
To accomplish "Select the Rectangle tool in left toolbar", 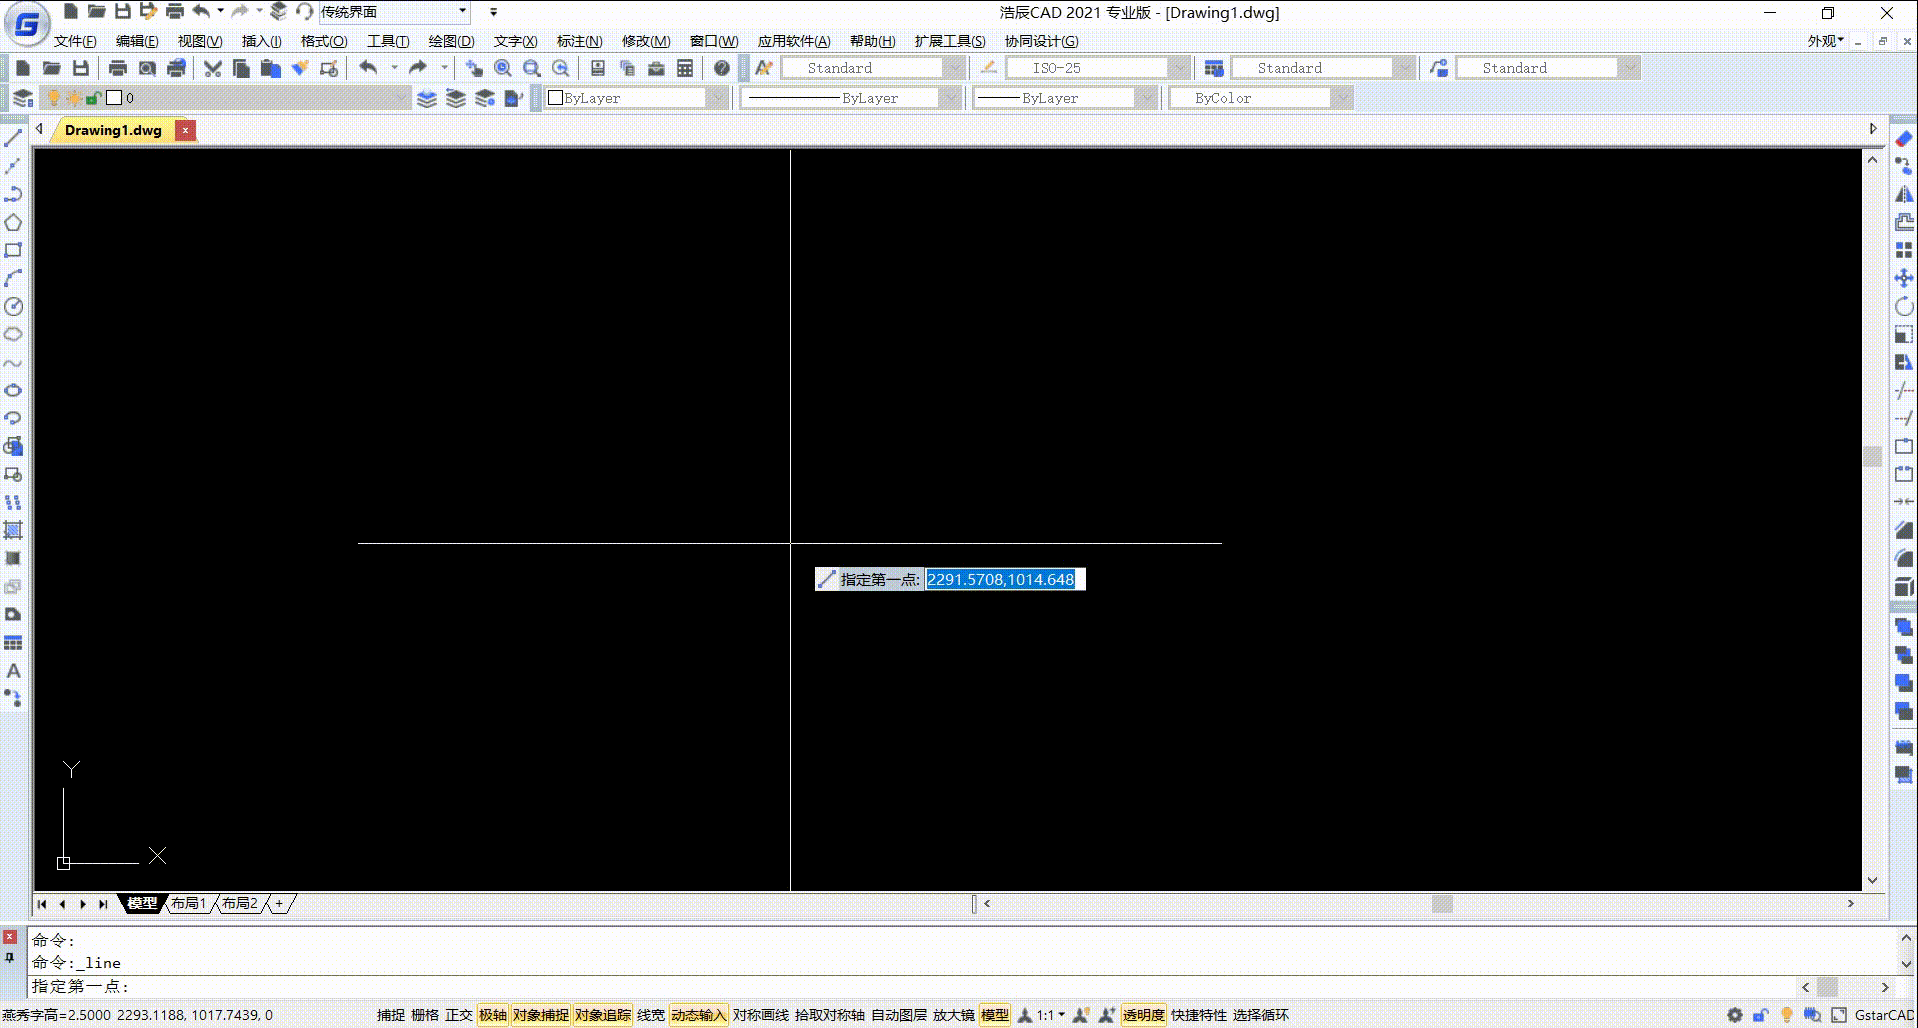I will 13,250.
